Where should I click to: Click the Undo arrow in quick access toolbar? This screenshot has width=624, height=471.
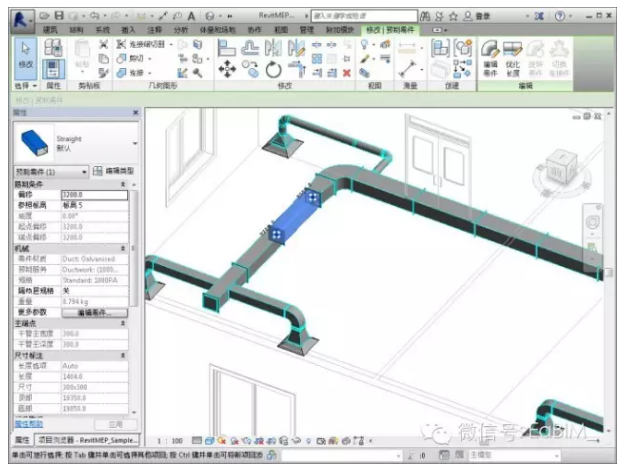point(95,16)
